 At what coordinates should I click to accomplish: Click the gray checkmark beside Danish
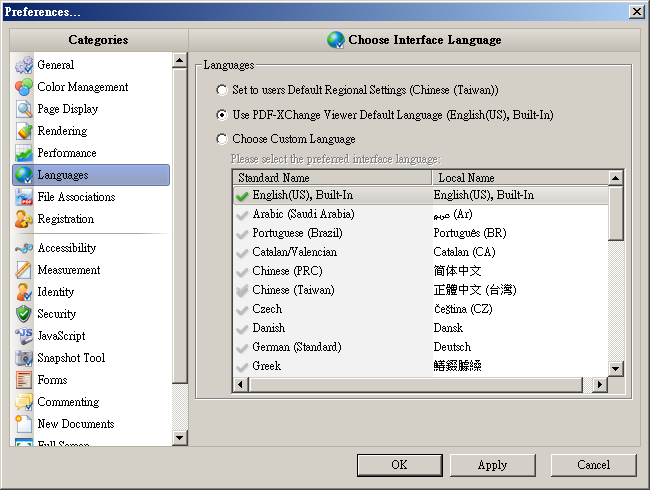tap(242, 329)
